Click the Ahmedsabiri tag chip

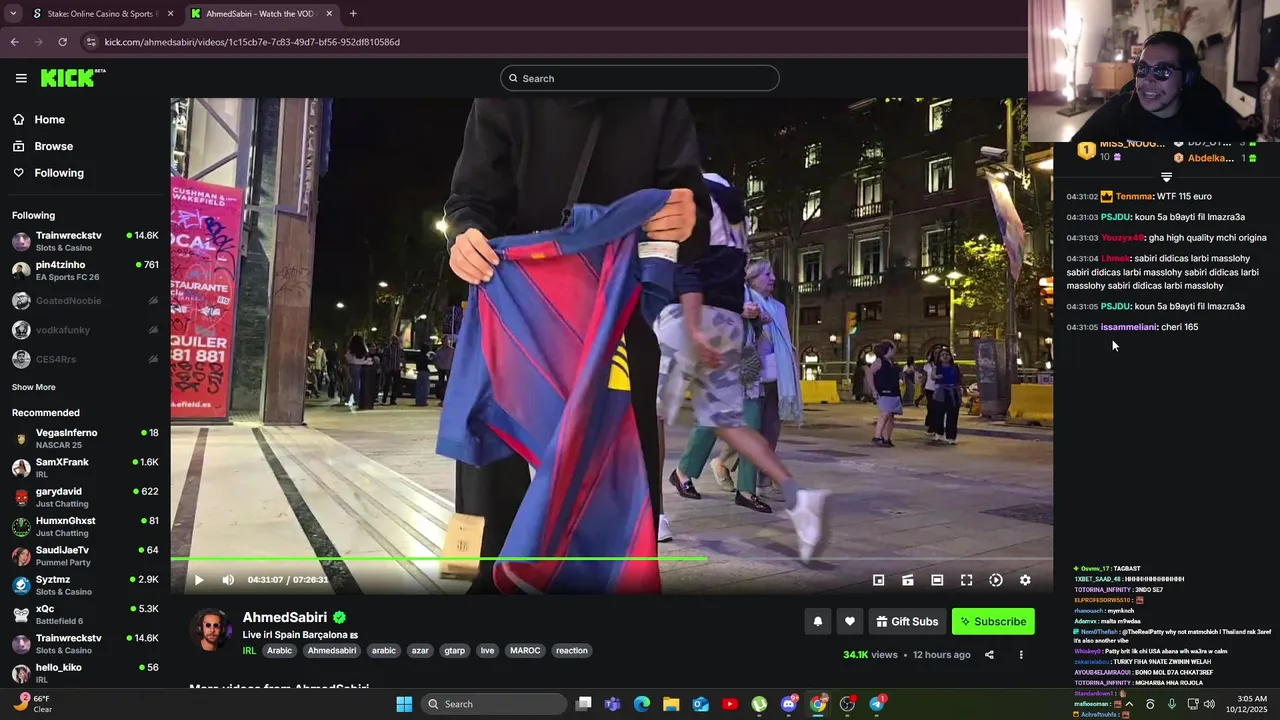point(332,651)
